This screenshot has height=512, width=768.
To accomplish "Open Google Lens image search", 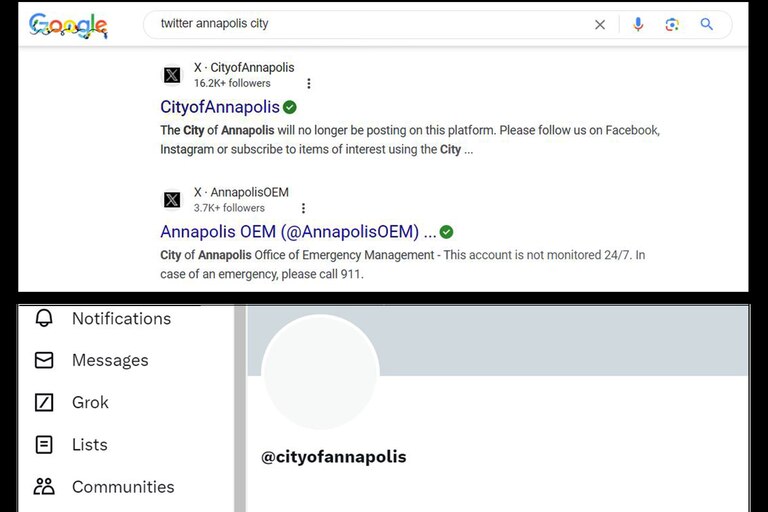I will pyautogui.click(x=672, y=24).
